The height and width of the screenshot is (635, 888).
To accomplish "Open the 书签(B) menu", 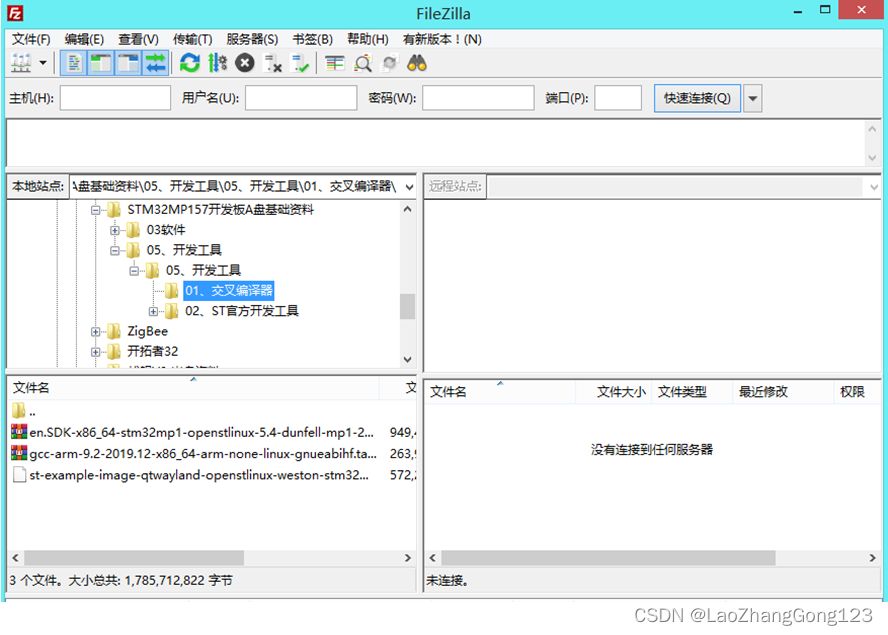I will 312,39.
